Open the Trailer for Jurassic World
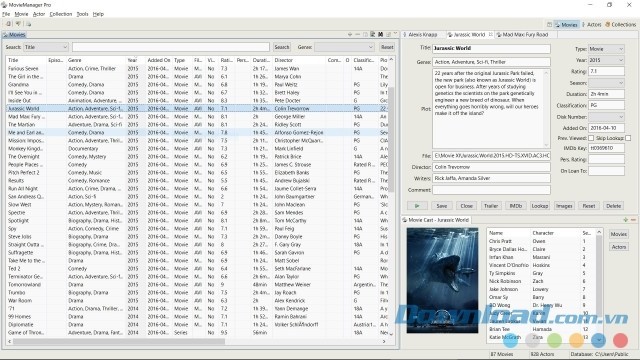This screenshot has height=360, width=640. click(x=491, y=206)
